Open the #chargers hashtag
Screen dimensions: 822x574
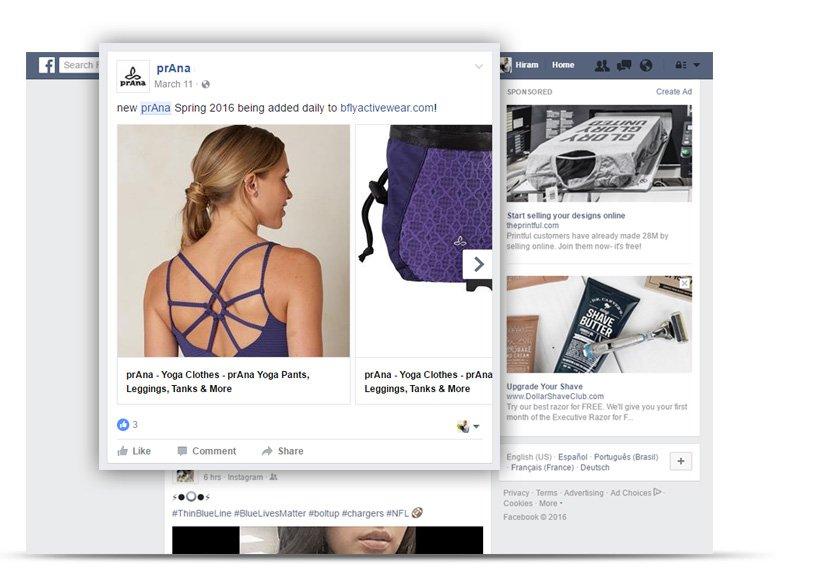[x=363, y=513]
